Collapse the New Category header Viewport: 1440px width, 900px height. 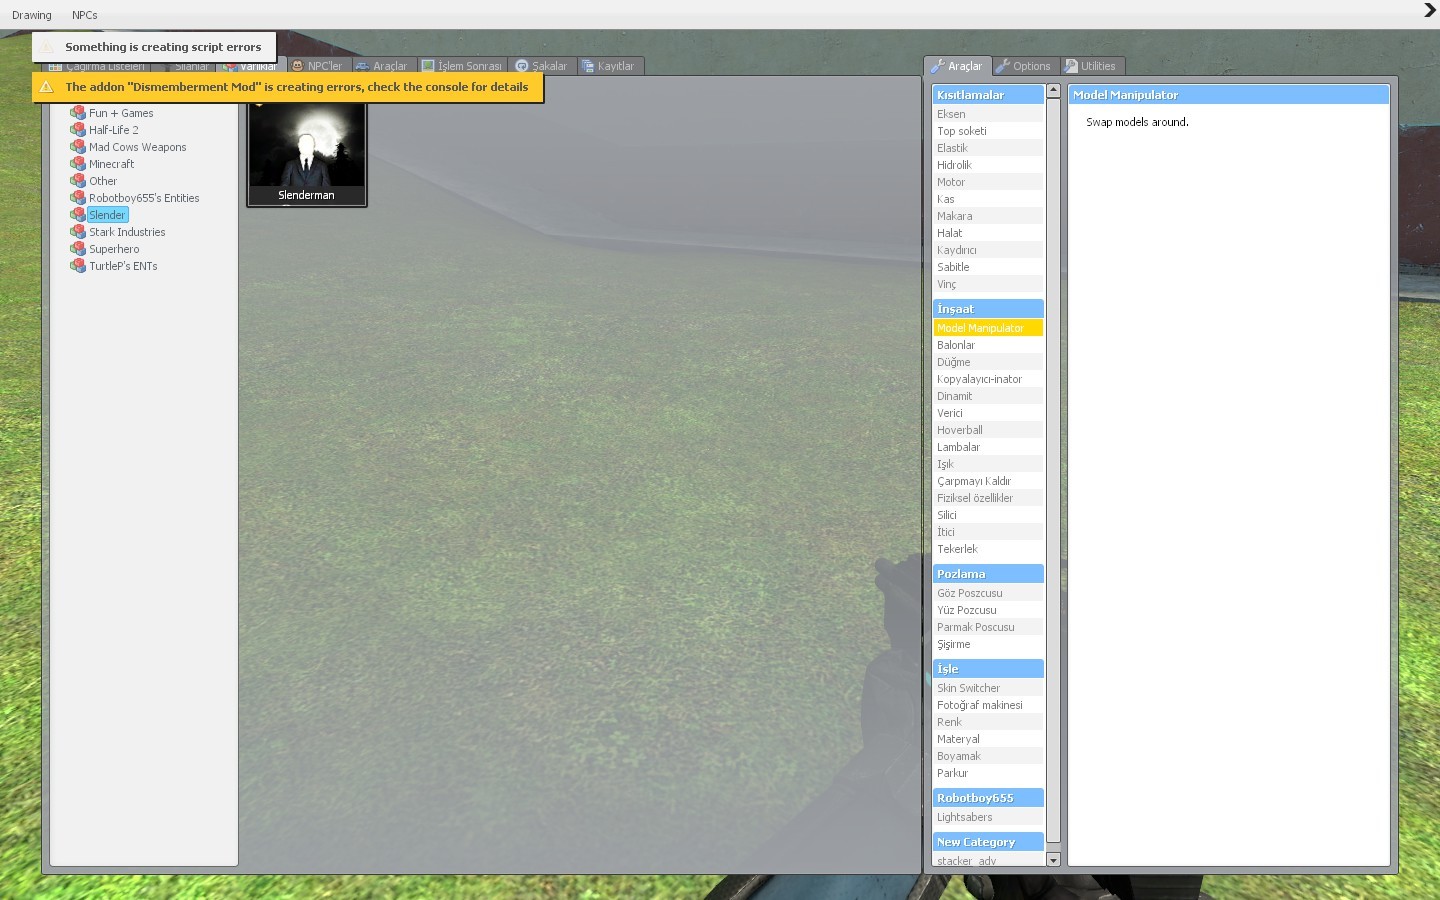coord(988,842)
